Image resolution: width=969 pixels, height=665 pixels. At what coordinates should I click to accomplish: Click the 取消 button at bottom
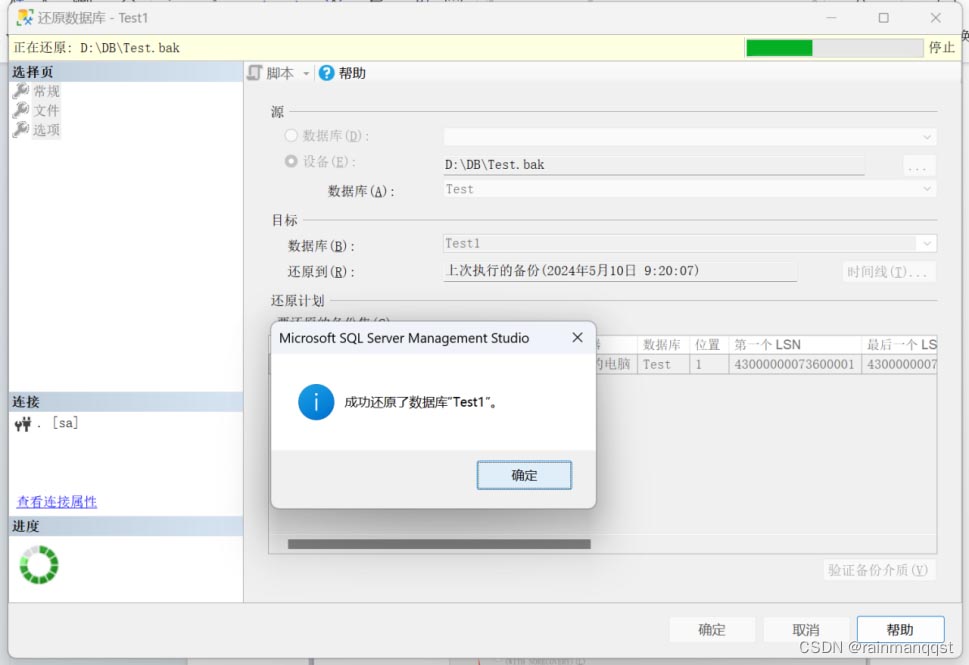pyautogui.click(x=806, y=630)
